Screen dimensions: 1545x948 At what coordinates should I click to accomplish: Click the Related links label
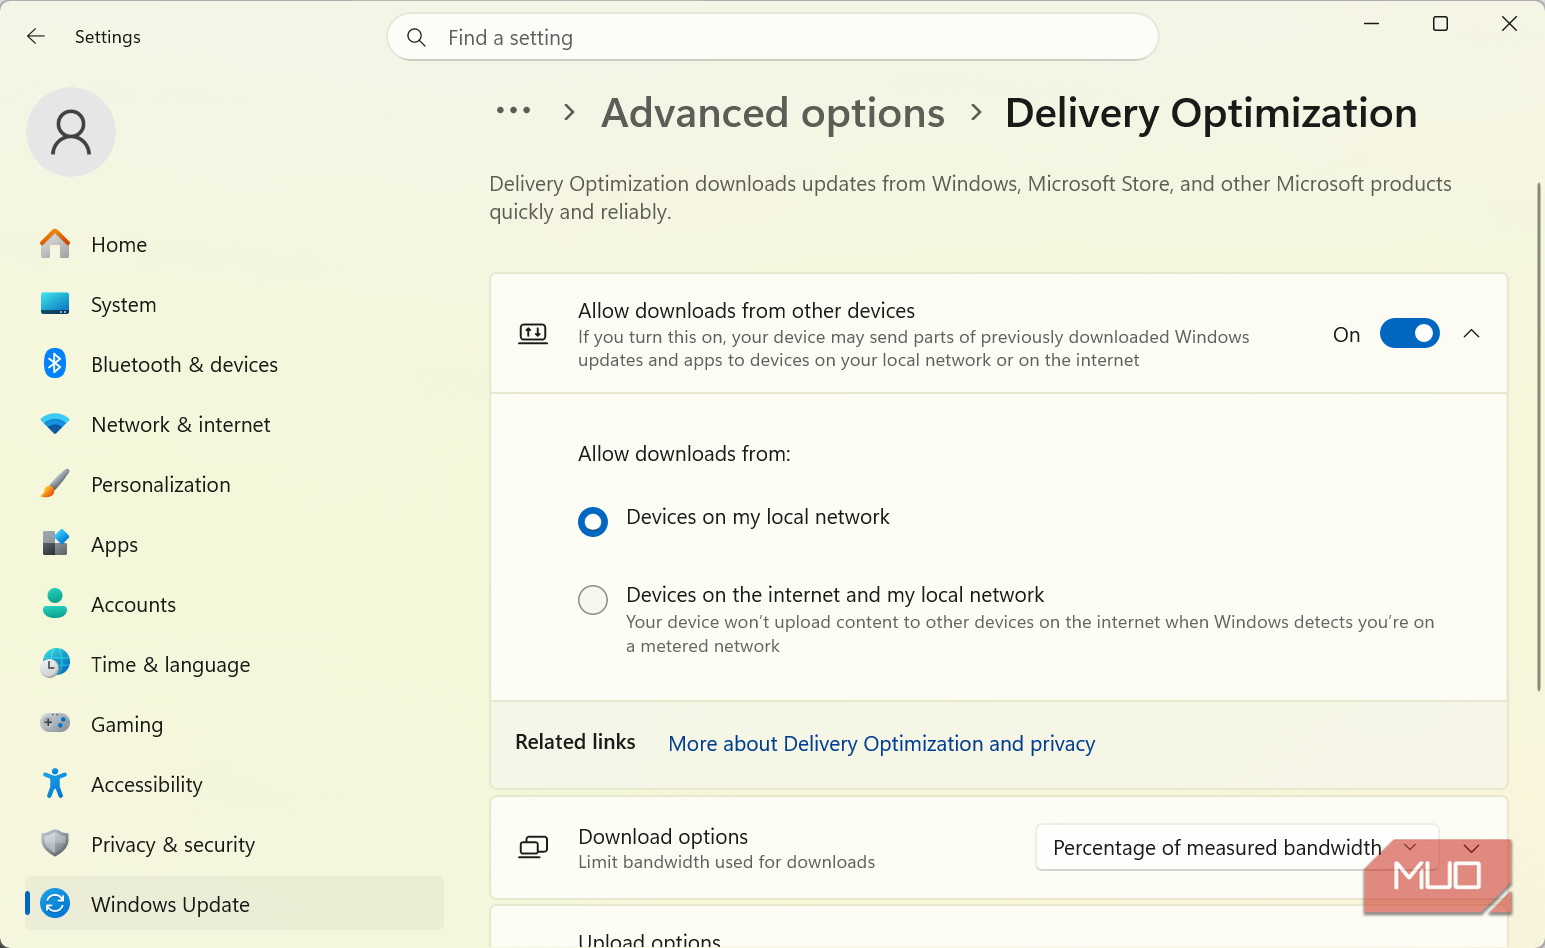(575, 742)
